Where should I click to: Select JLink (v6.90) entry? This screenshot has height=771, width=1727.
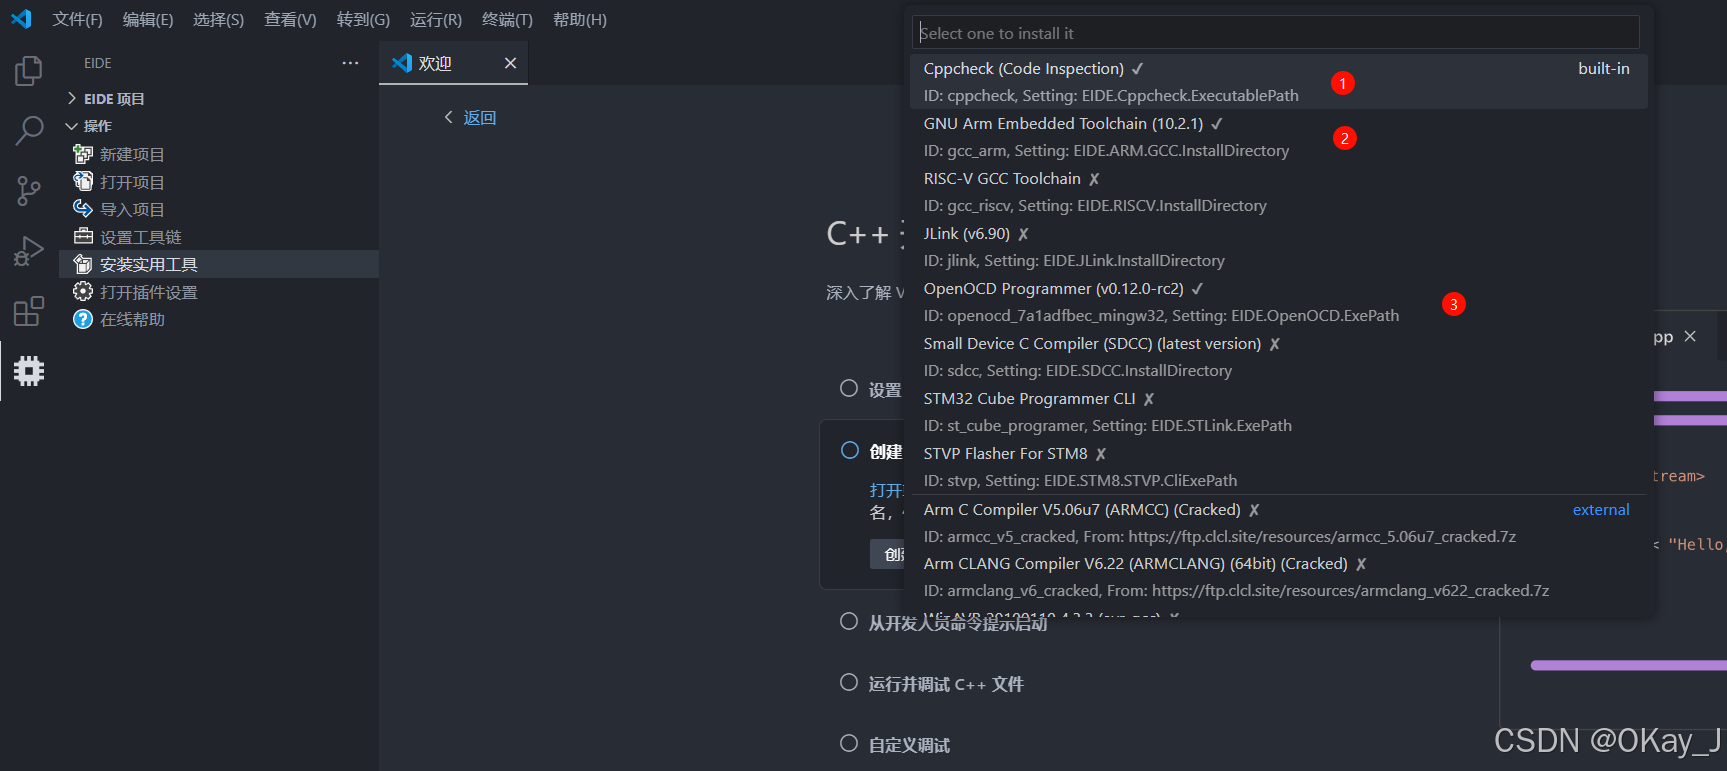[1279, 247]
